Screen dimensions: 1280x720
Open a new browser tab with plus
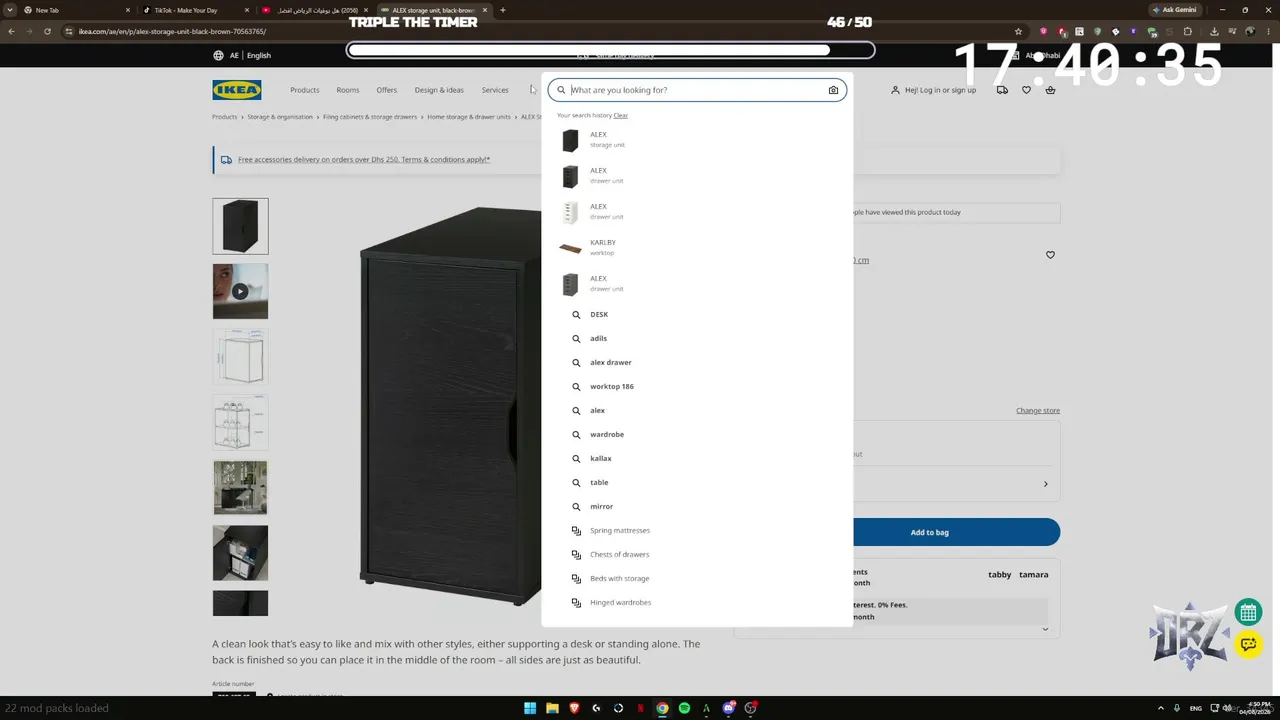pos(502,10)
